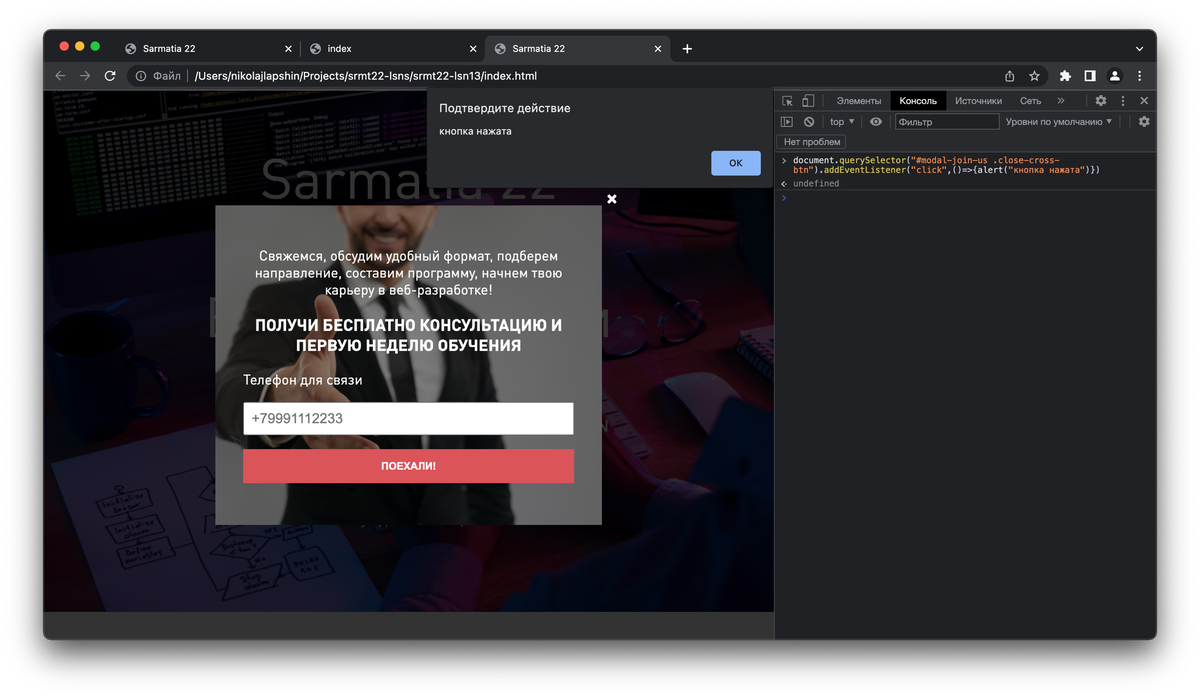Close the first Sarmatia 22 tab
The image size is (1200, 697).
[x=289, y=48]
